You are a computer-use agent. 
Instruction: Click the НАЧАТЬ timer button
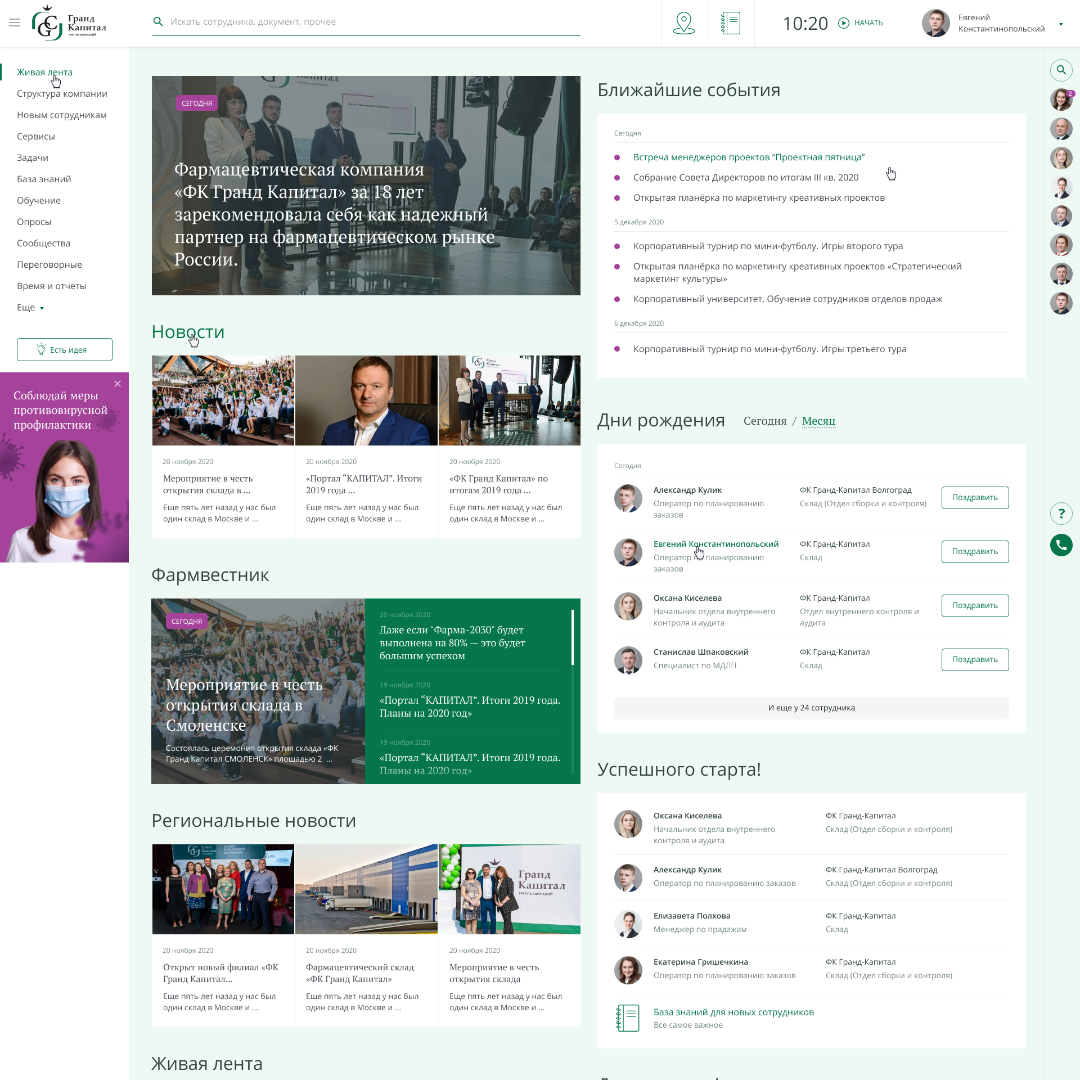pos(868,23)
